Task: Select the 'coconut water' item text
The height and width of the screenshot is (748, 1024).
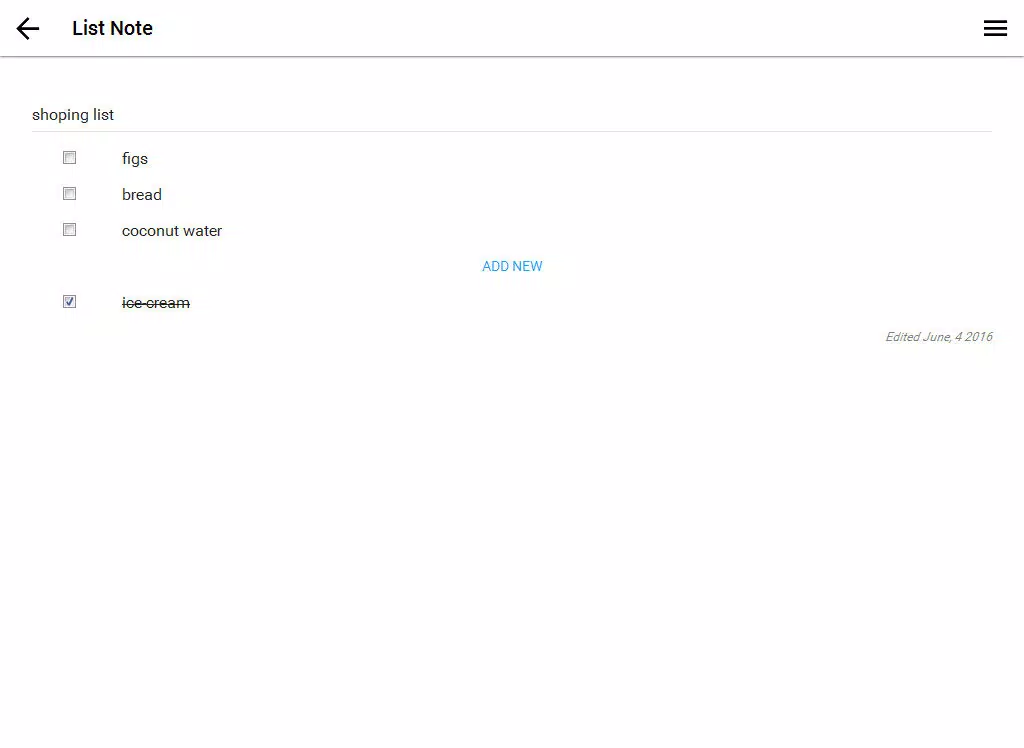Action: click(x=172, y=231)
